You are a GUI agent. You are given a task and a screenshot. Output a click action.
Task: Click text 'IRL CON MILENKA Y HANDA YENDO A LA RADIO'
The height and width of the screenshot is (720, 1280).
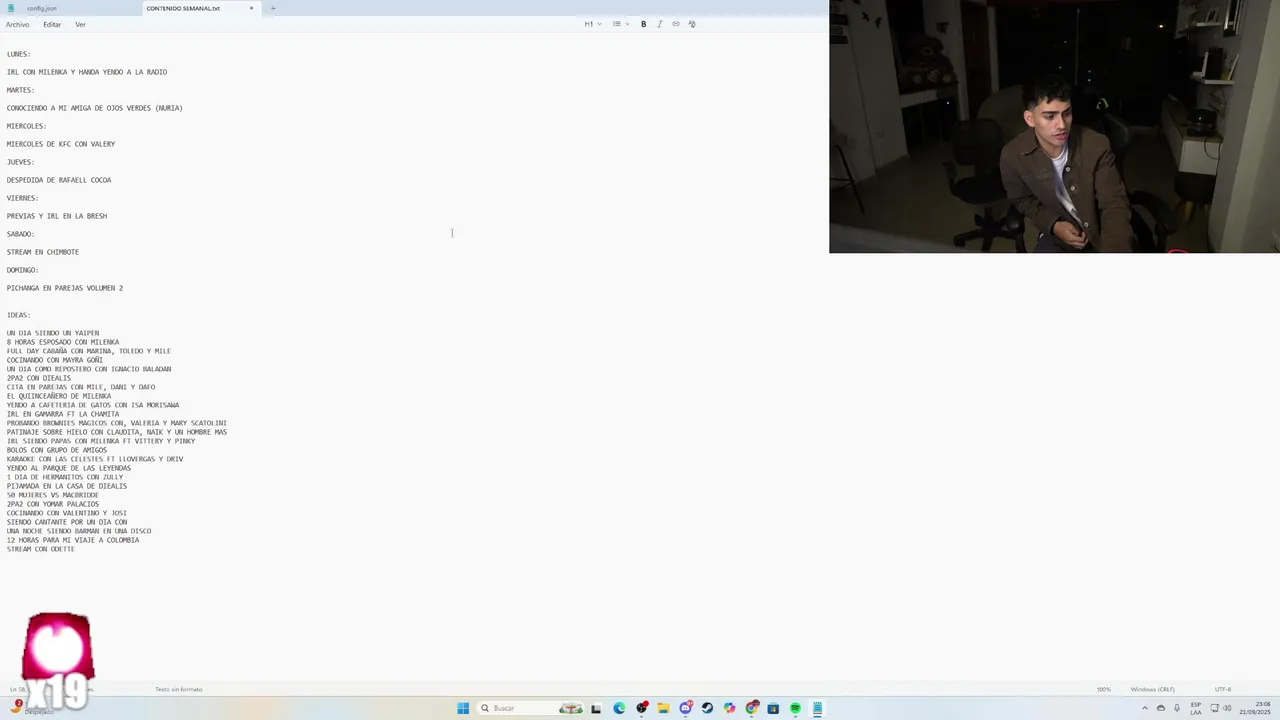(x=87, y=72)
